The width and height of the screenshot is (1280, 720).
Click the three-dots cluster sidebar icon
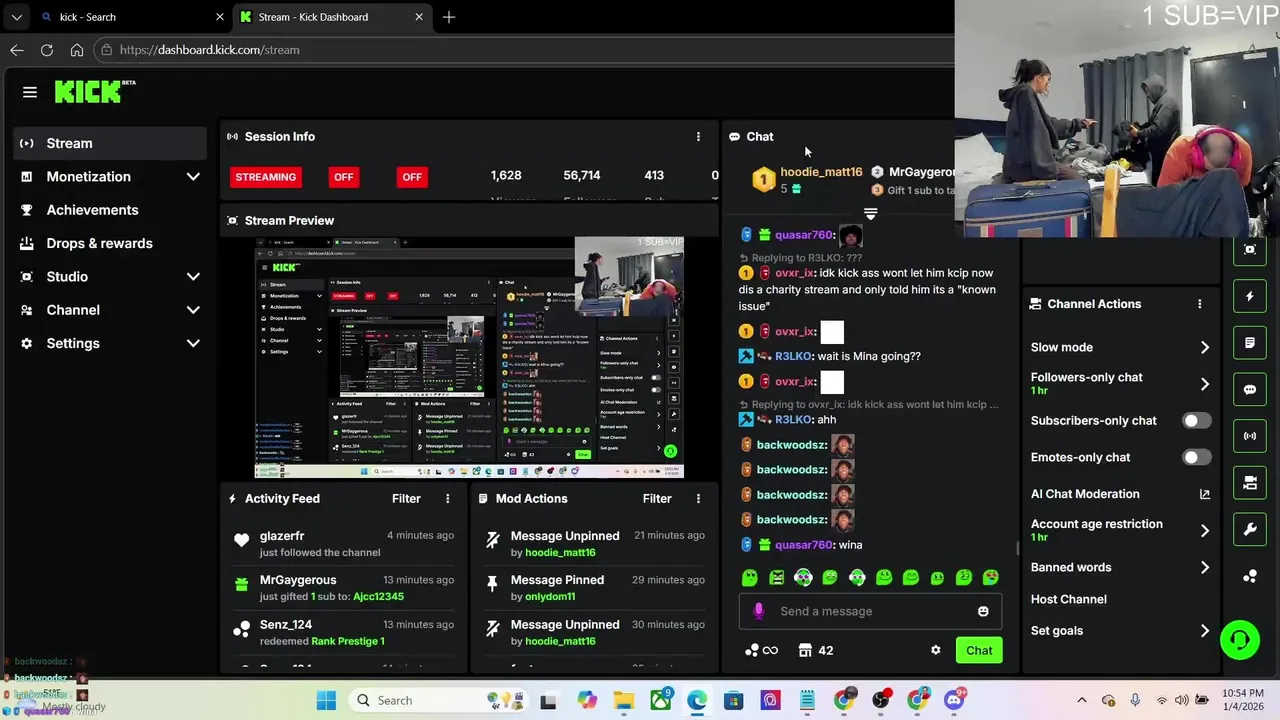(1250, 576)
